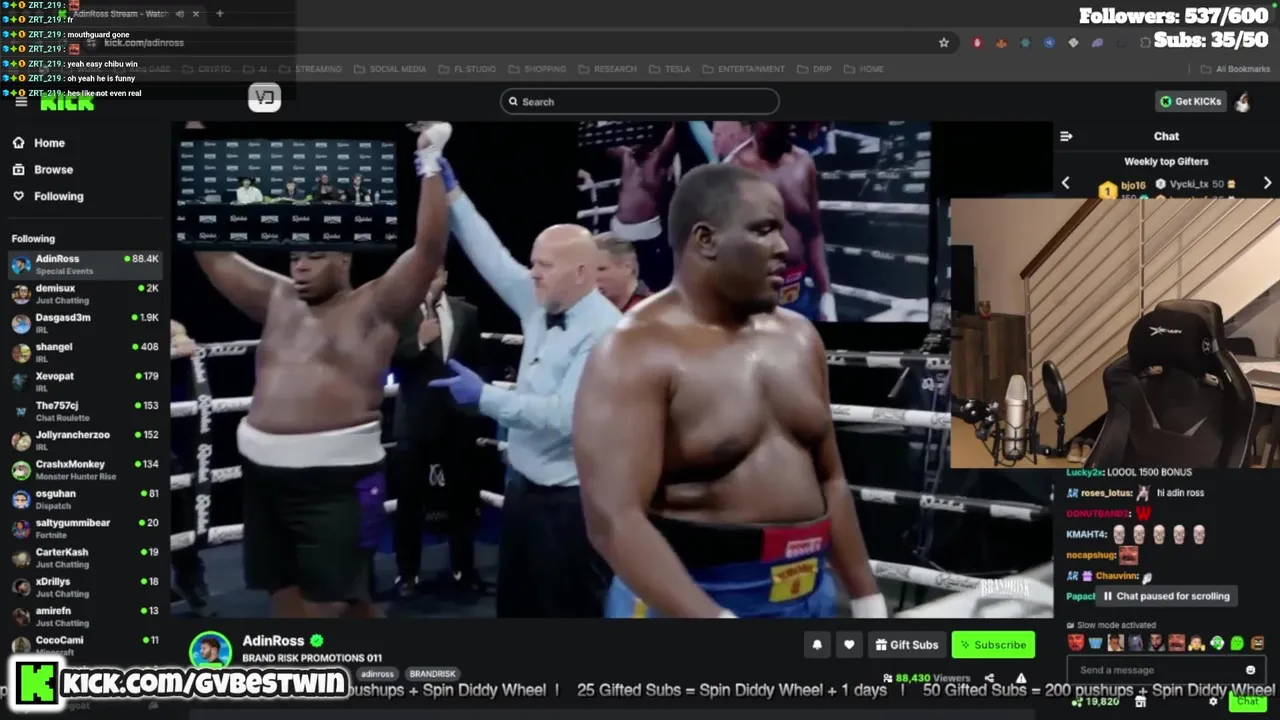Viewport: 1280px width, 720px height.
Task: Open the user profile avatar menu
Action: (x=1243, y=101)
